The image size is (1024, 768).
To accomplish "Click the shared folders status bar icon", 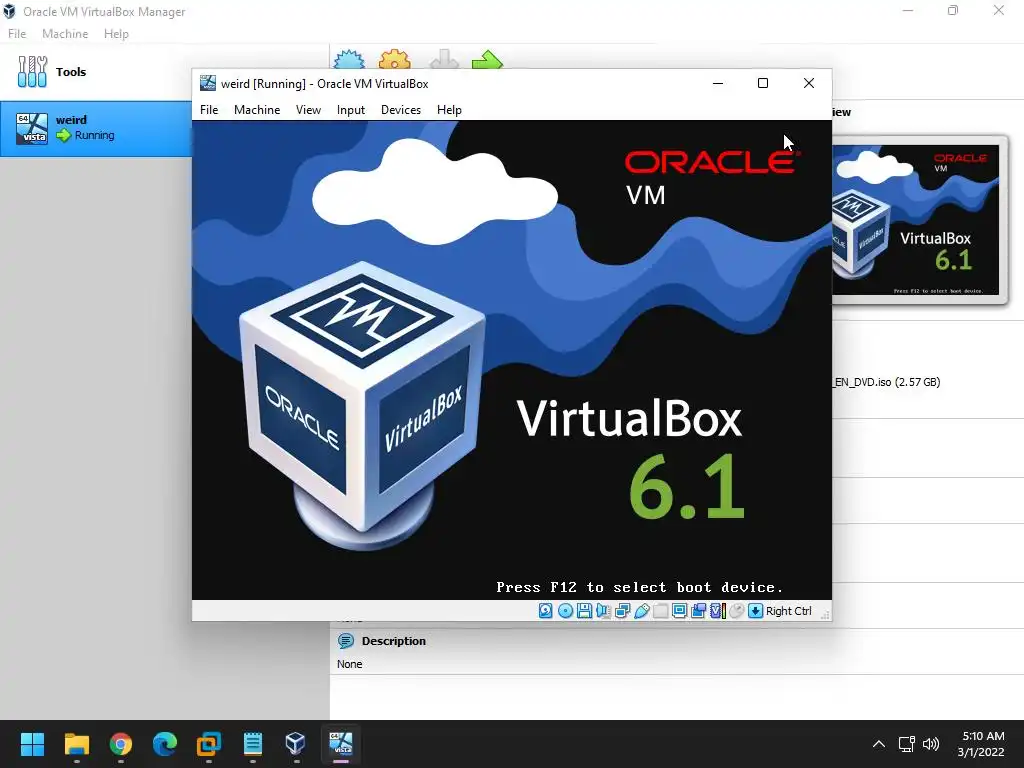I will coord(660,611).
